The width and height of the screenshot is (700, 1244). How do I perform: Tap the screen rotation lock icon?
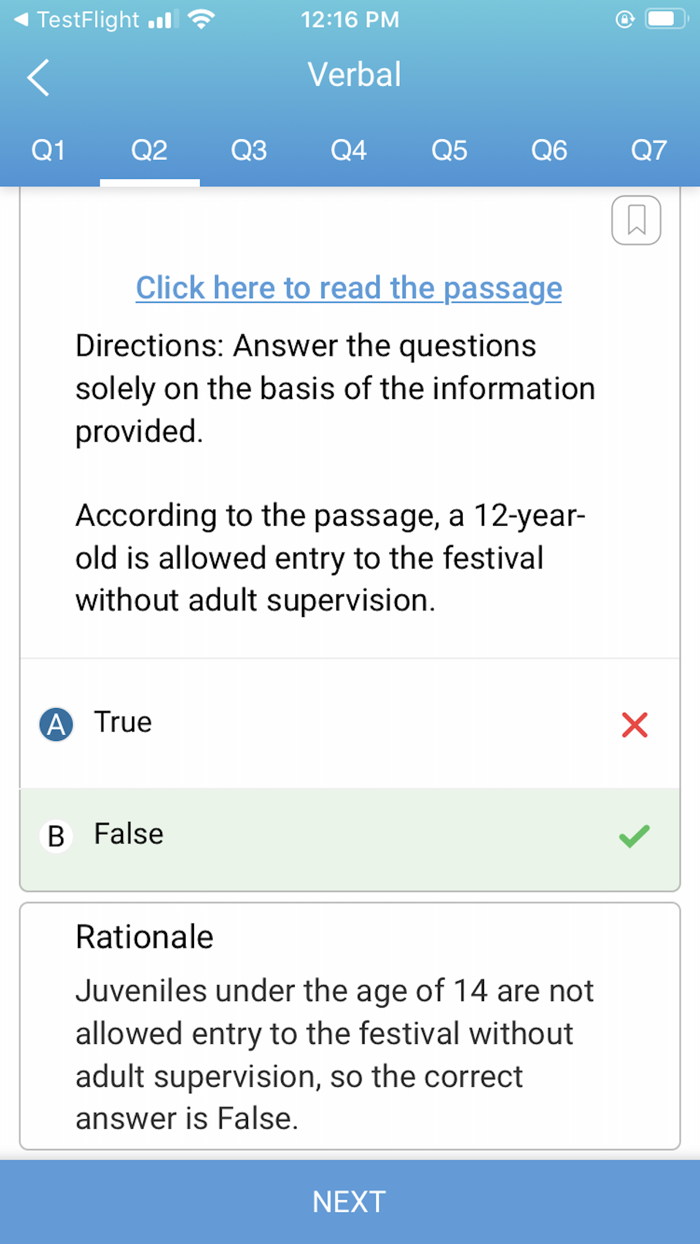pyautogui.click(x=625, y=20)
